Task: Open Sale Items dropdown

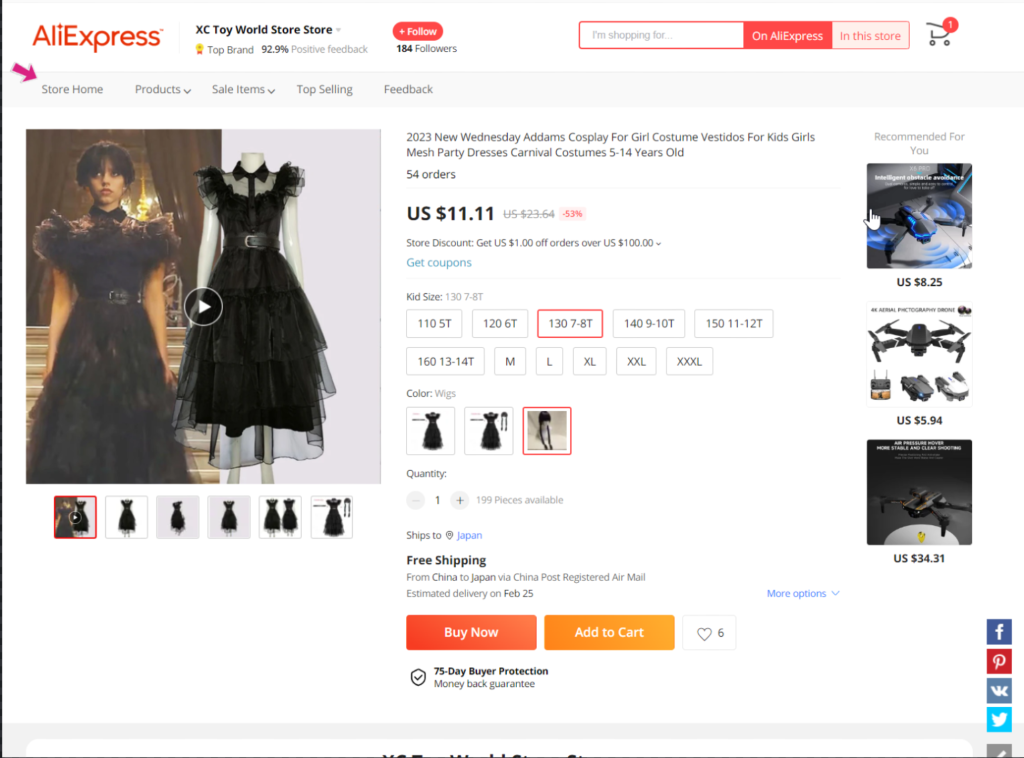Action: click(x=243, y=90)
